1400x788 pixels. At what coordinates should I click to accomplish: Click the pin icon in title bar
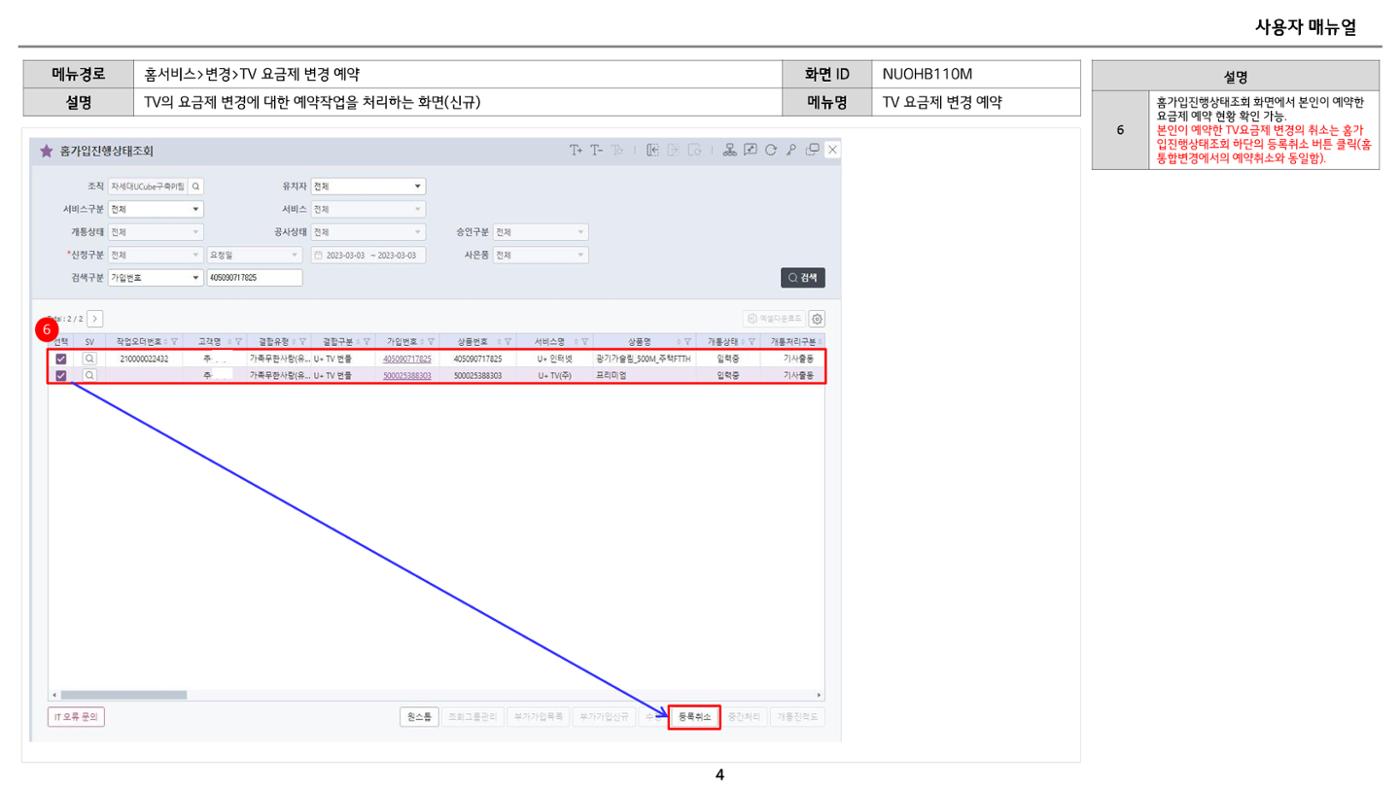click(791, 150)
